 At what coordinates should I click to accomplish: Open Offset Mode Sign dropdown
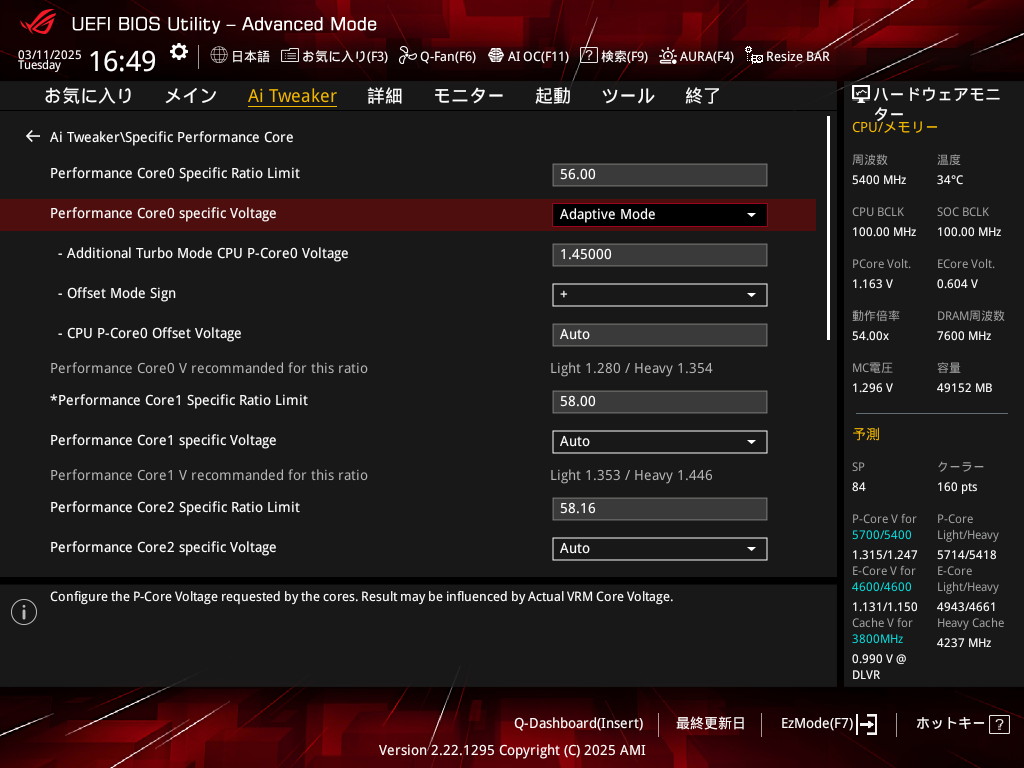660,295
